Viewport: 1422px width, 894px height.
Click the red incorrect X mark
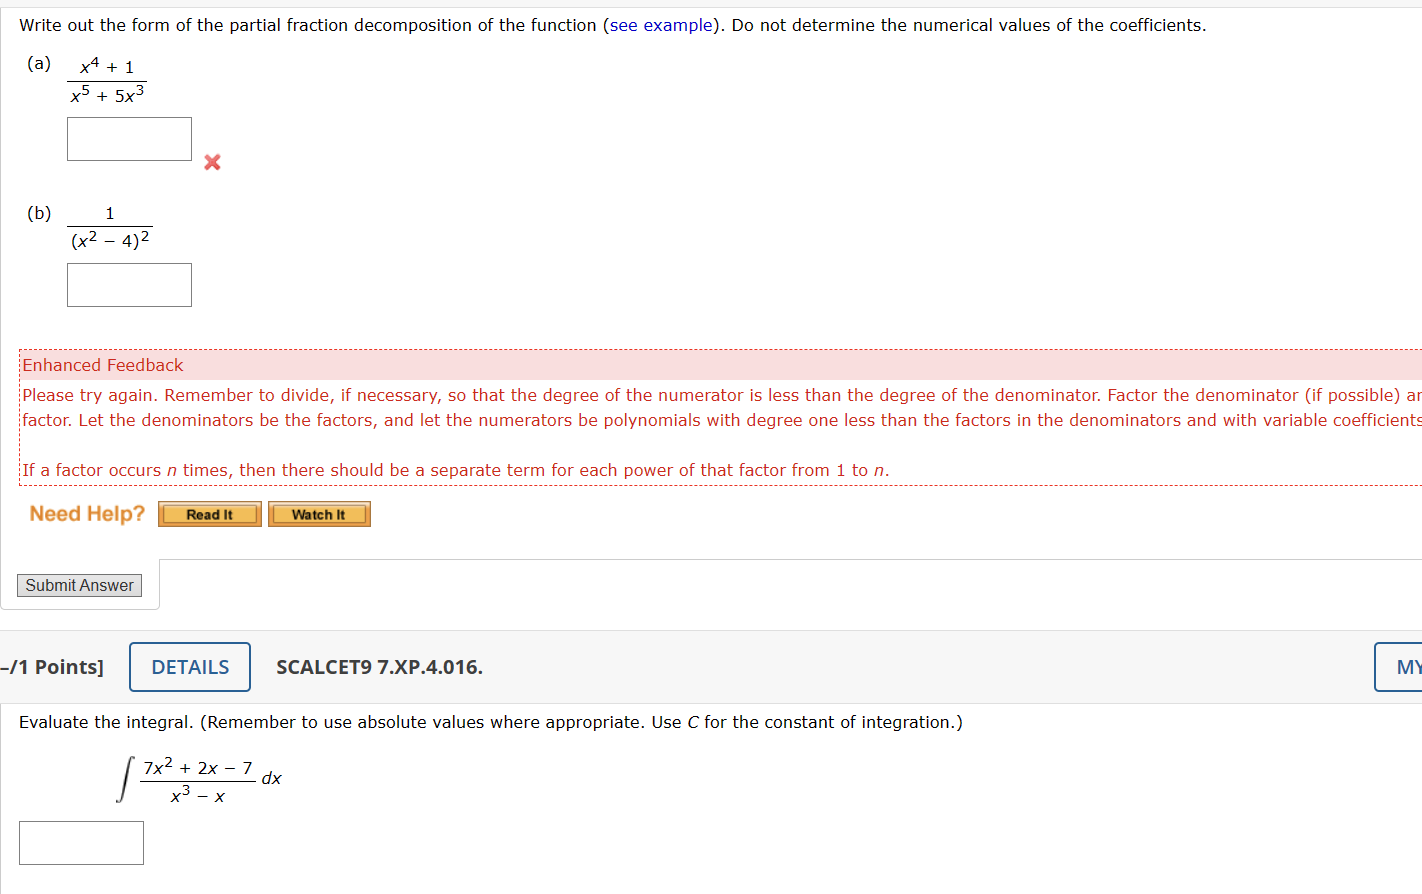212,162
